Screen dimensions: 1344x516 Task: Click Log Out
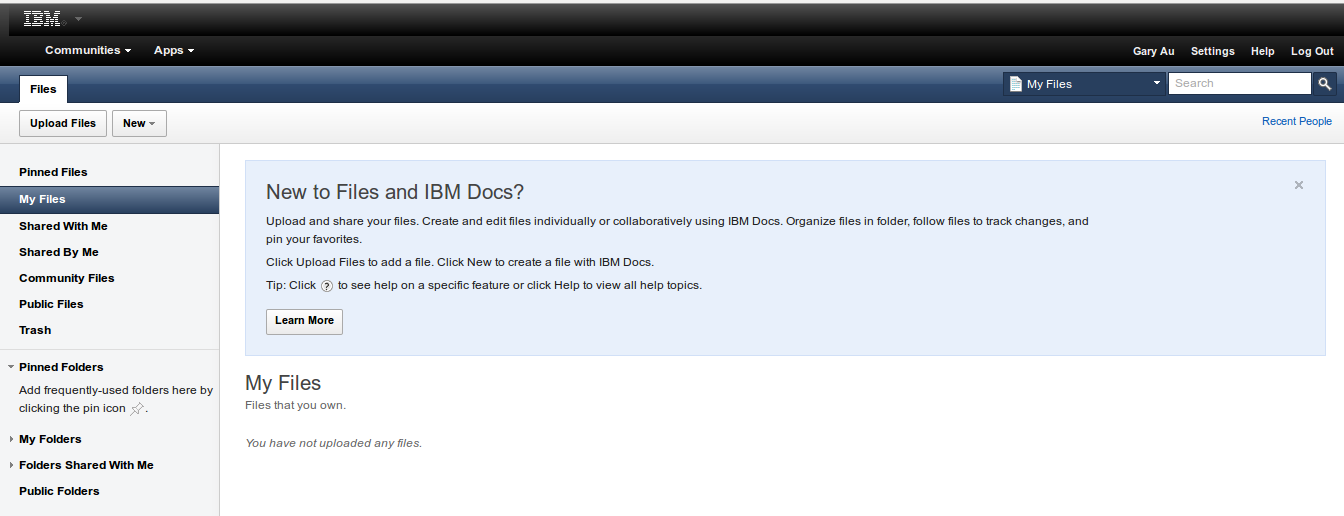pyautogui.click(x=1312, y=51)
